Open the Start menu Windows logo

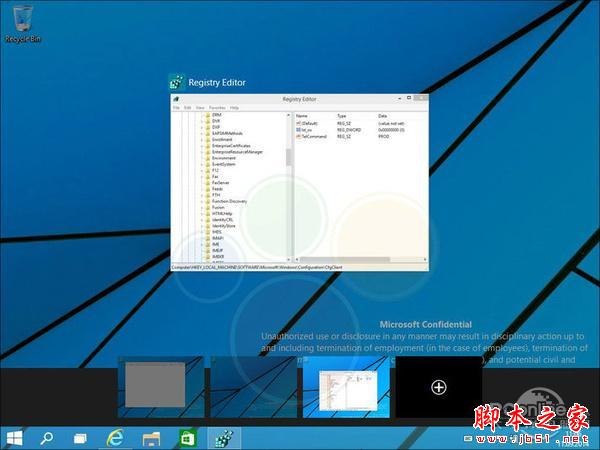[x=15, y=438]
